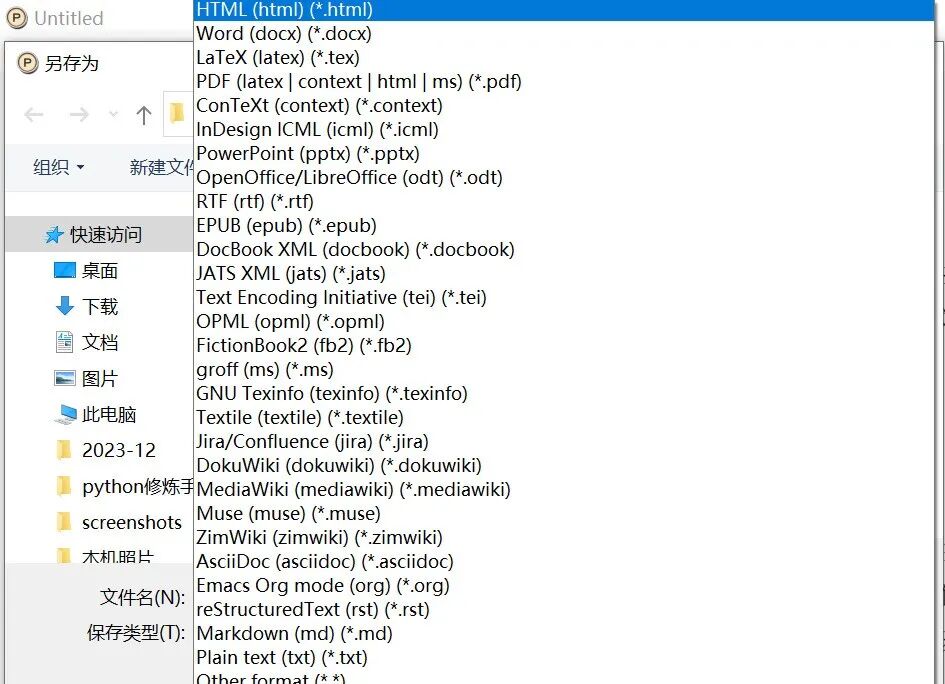Click 快速访问 star icon
Screen dimensions: 945x684
click(x=54, y=235)
